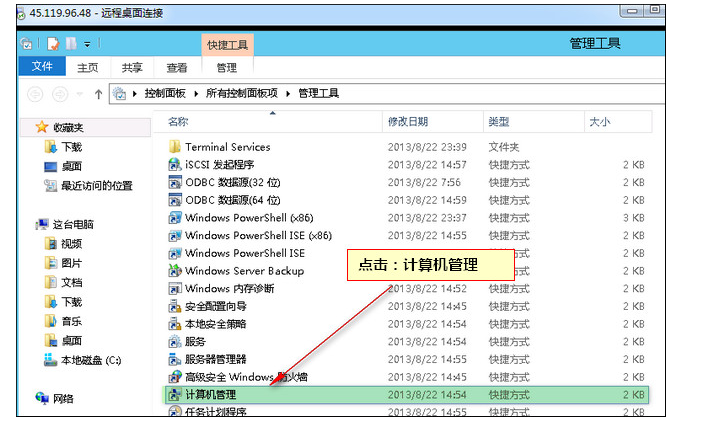Open the 文件 menu tab
Image resolution: width=712 pixels, height=437 pixels.
[42, 67]
